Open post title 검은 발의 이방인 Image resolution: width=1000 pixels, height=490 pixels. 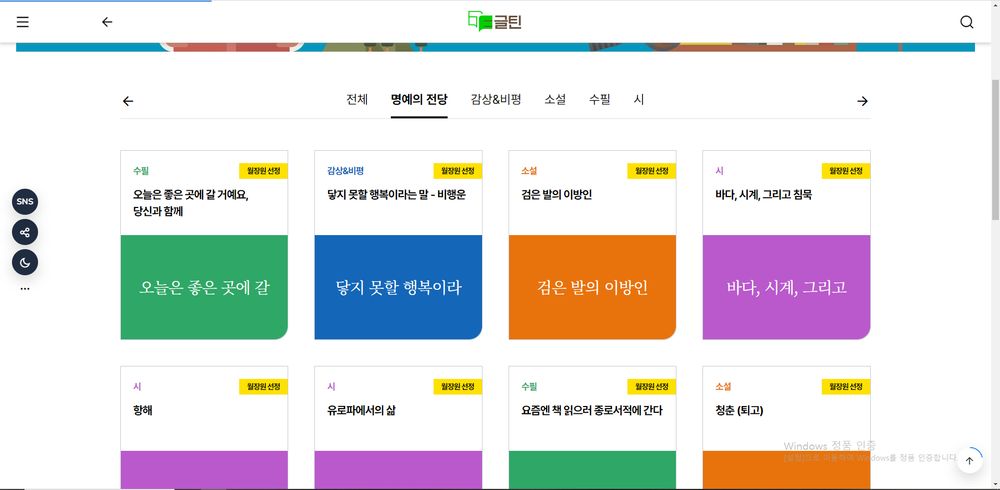tap(557, 195)
